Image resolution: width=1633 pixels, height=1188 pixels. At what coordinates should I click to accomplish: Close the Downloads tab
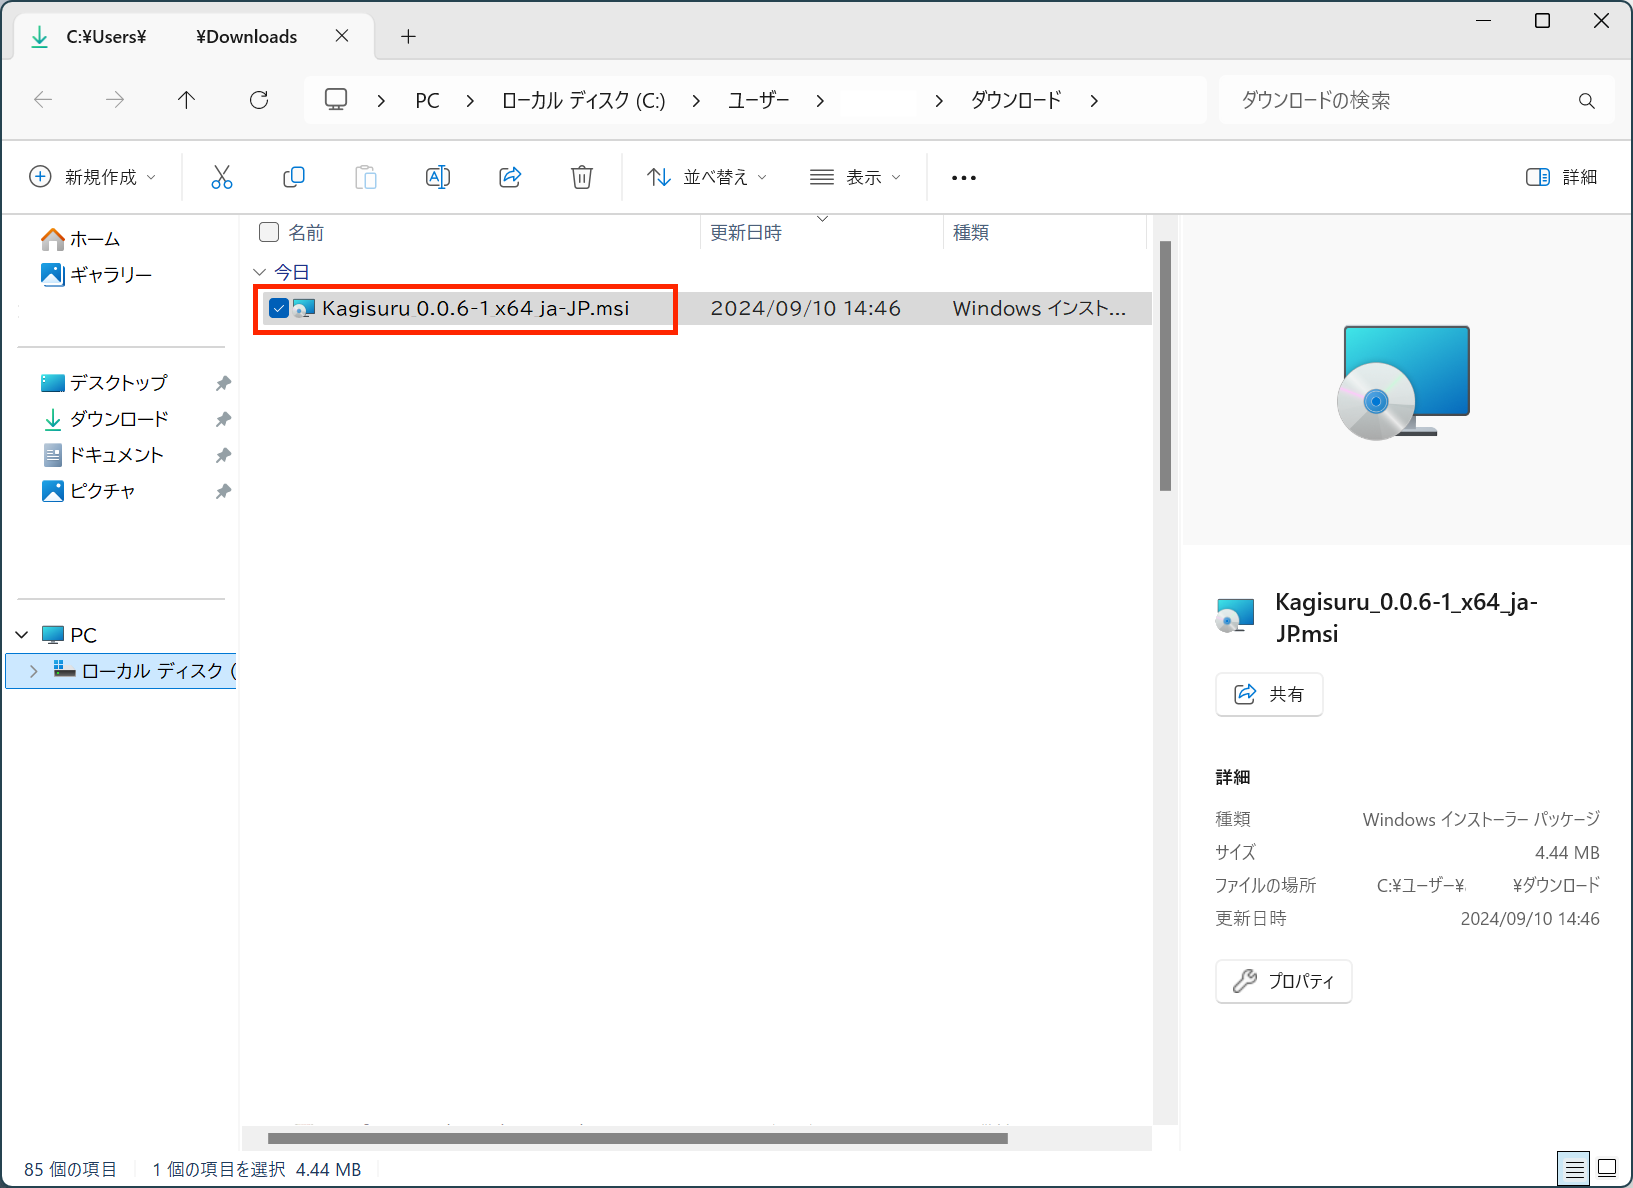[x=342, y=36]
